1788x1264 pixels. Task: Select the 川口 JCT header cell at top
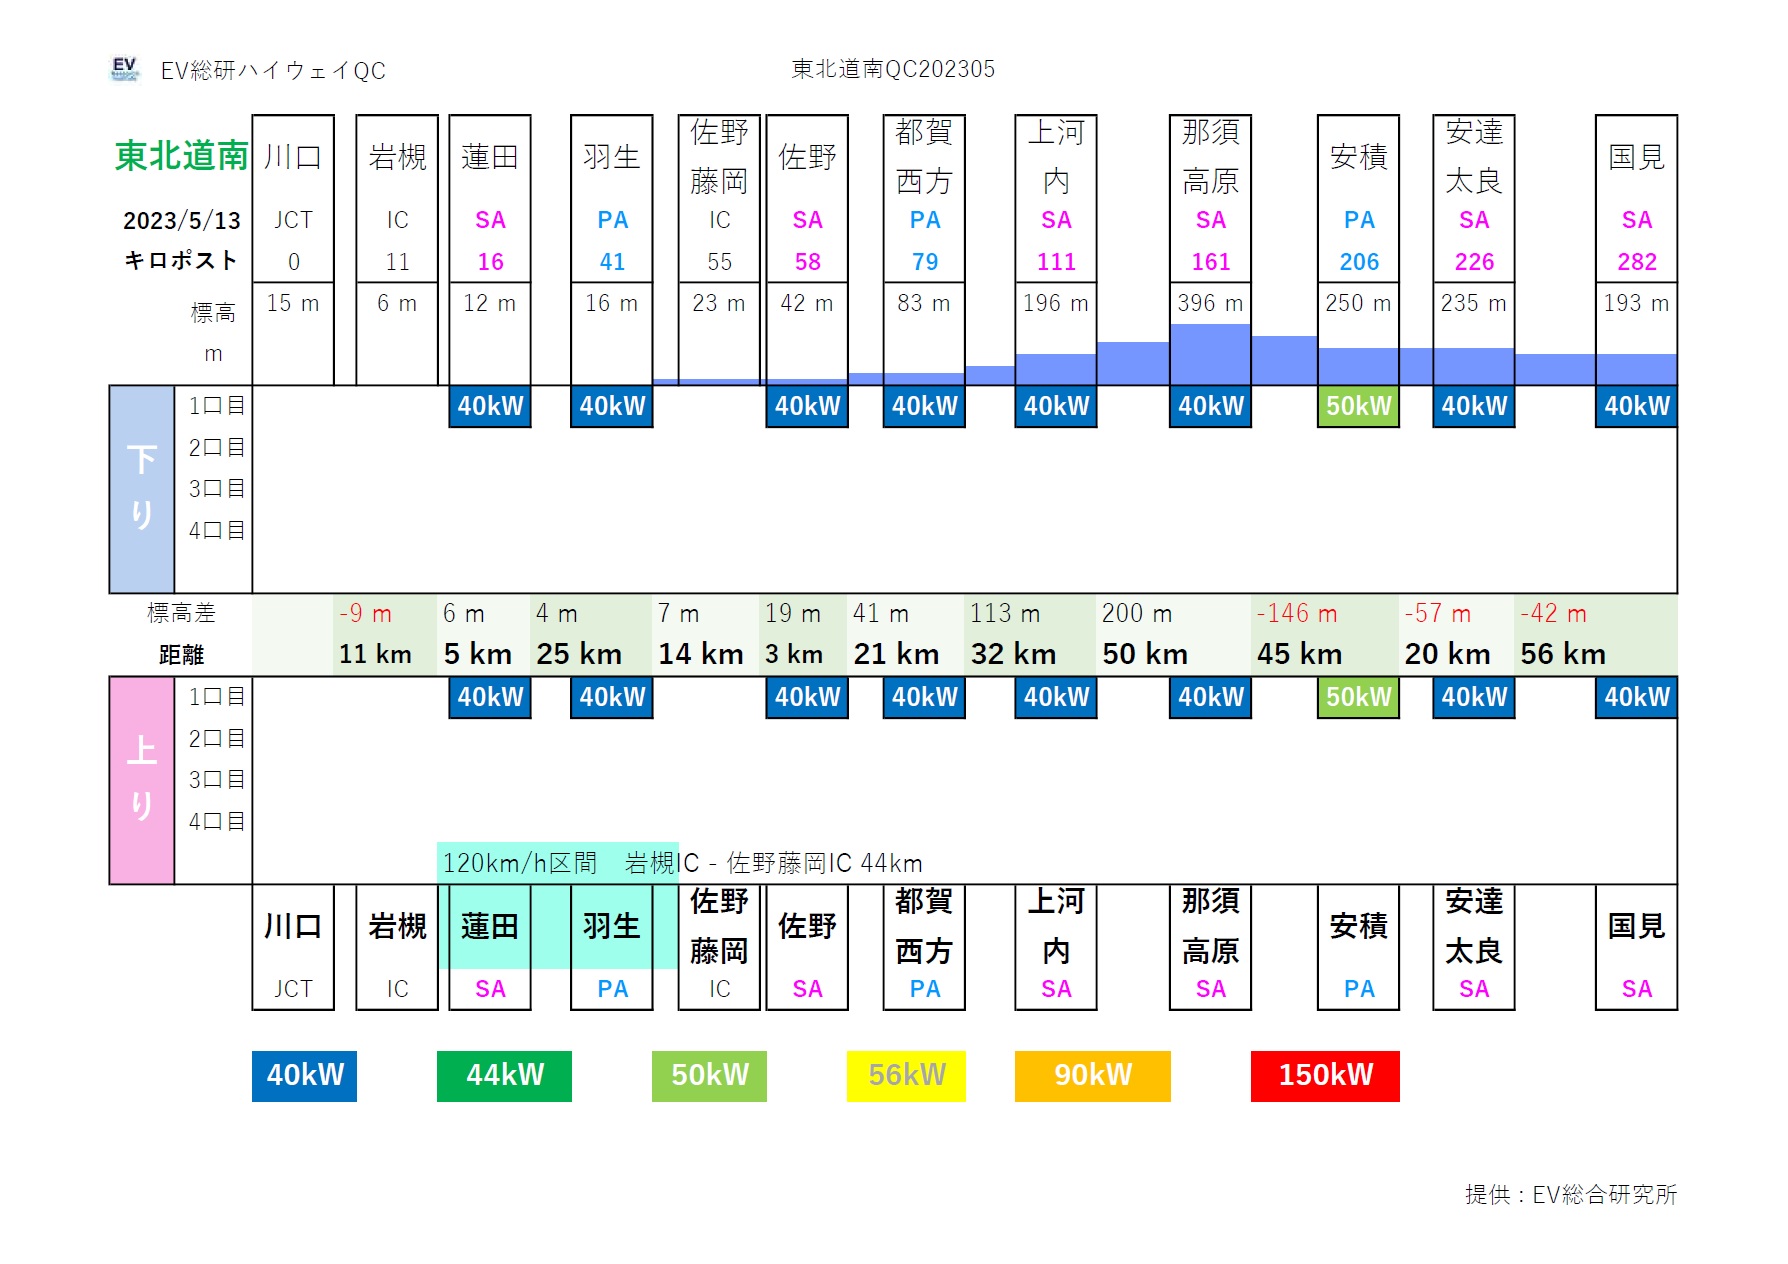tap(293, 198)
